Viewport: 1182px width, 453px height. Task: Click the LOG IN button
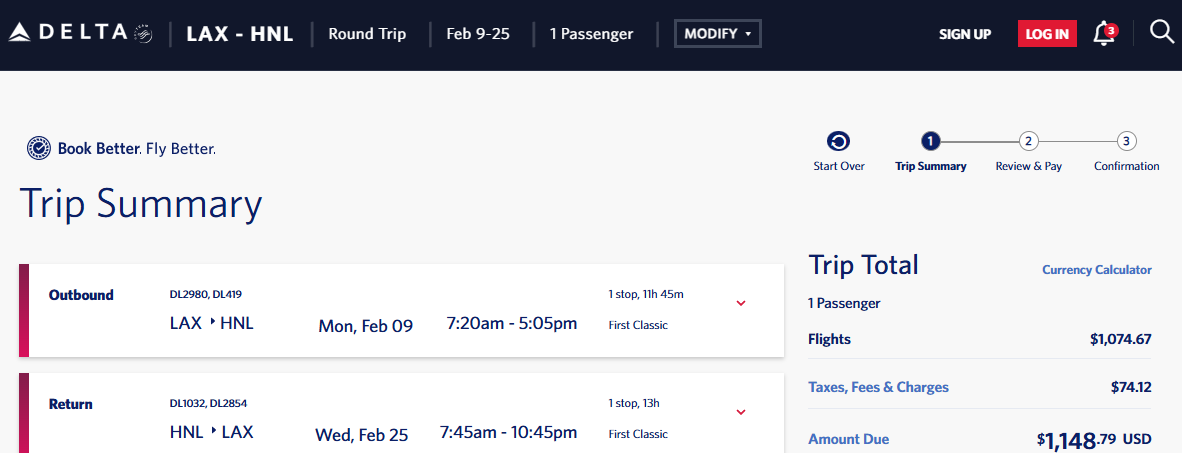[x=1046, y=34]
